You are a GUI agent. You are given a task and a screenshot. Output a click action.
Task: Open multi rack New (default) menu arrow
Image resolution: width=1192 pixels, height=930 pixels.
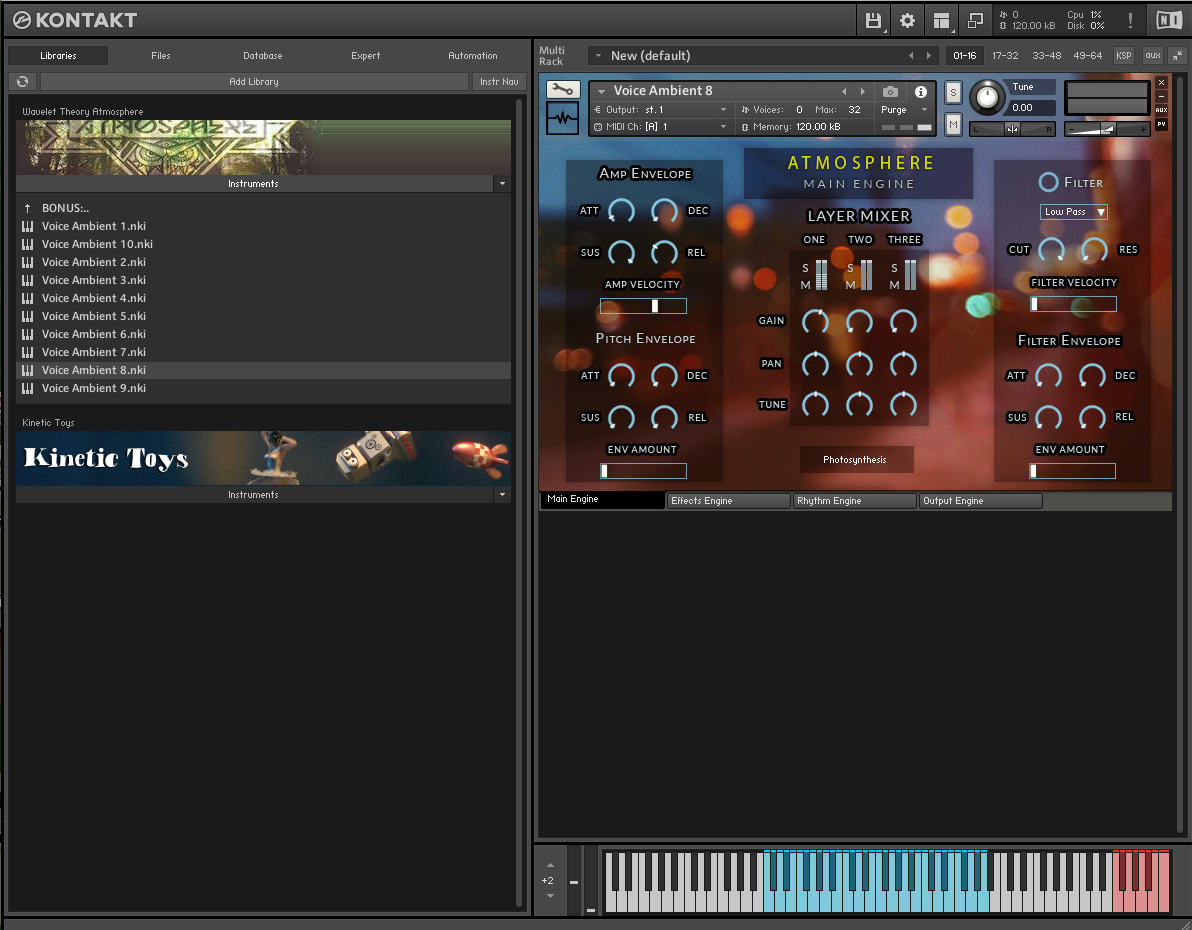click(x=598, y=56)
